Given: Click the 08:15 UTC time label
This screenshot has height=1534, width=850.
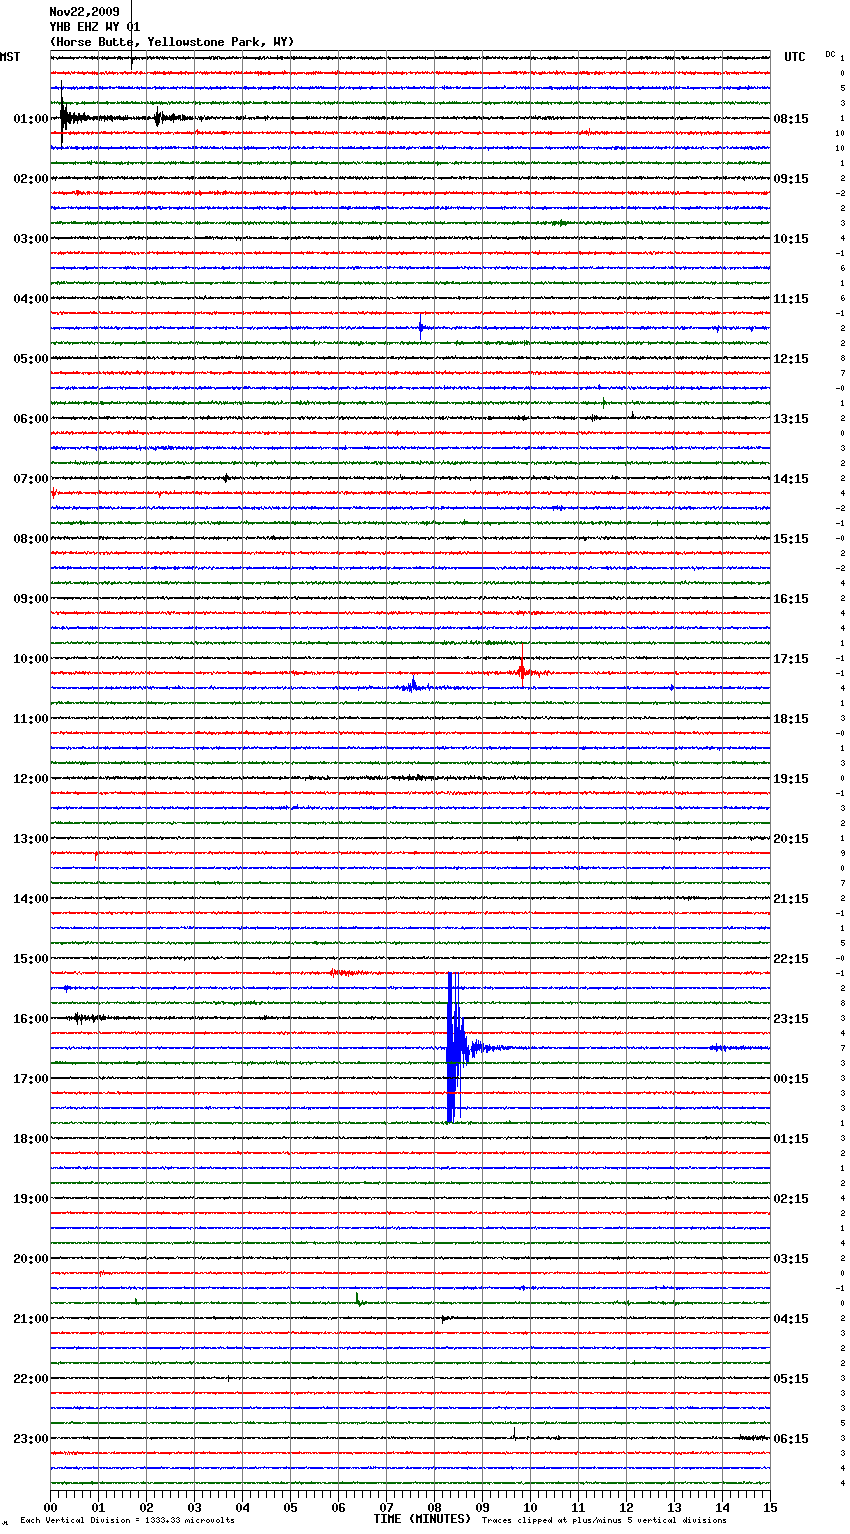Looking at the screenshot, I should [x=791, y=119].
